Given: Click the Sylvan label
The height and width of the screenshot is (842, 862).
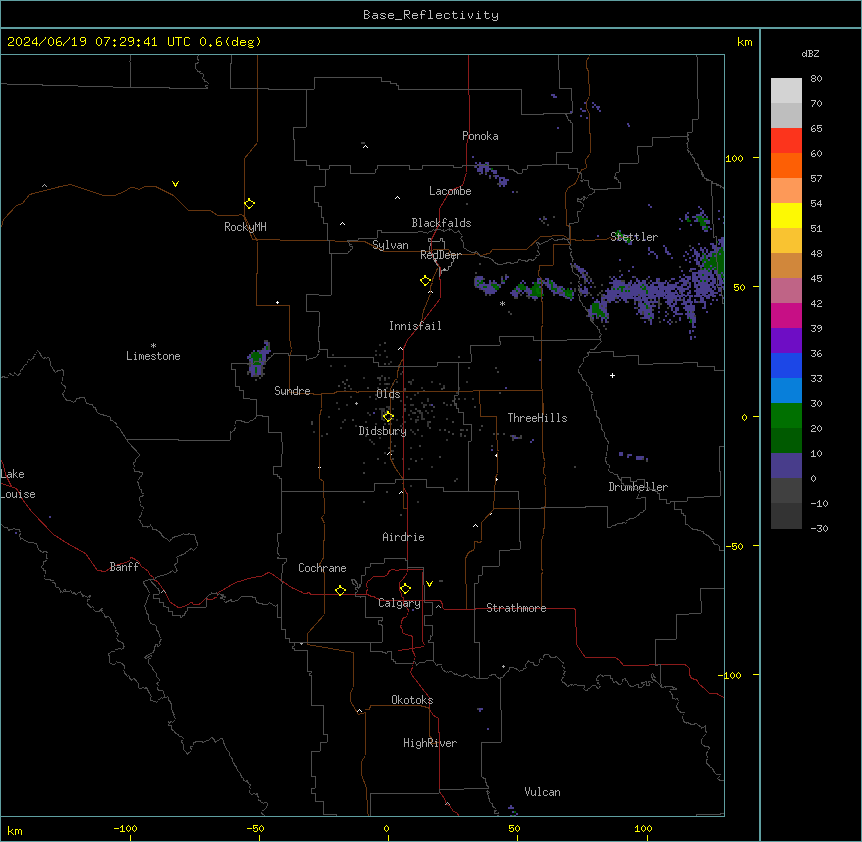Looking at the screenshot, I should (390, 245).
